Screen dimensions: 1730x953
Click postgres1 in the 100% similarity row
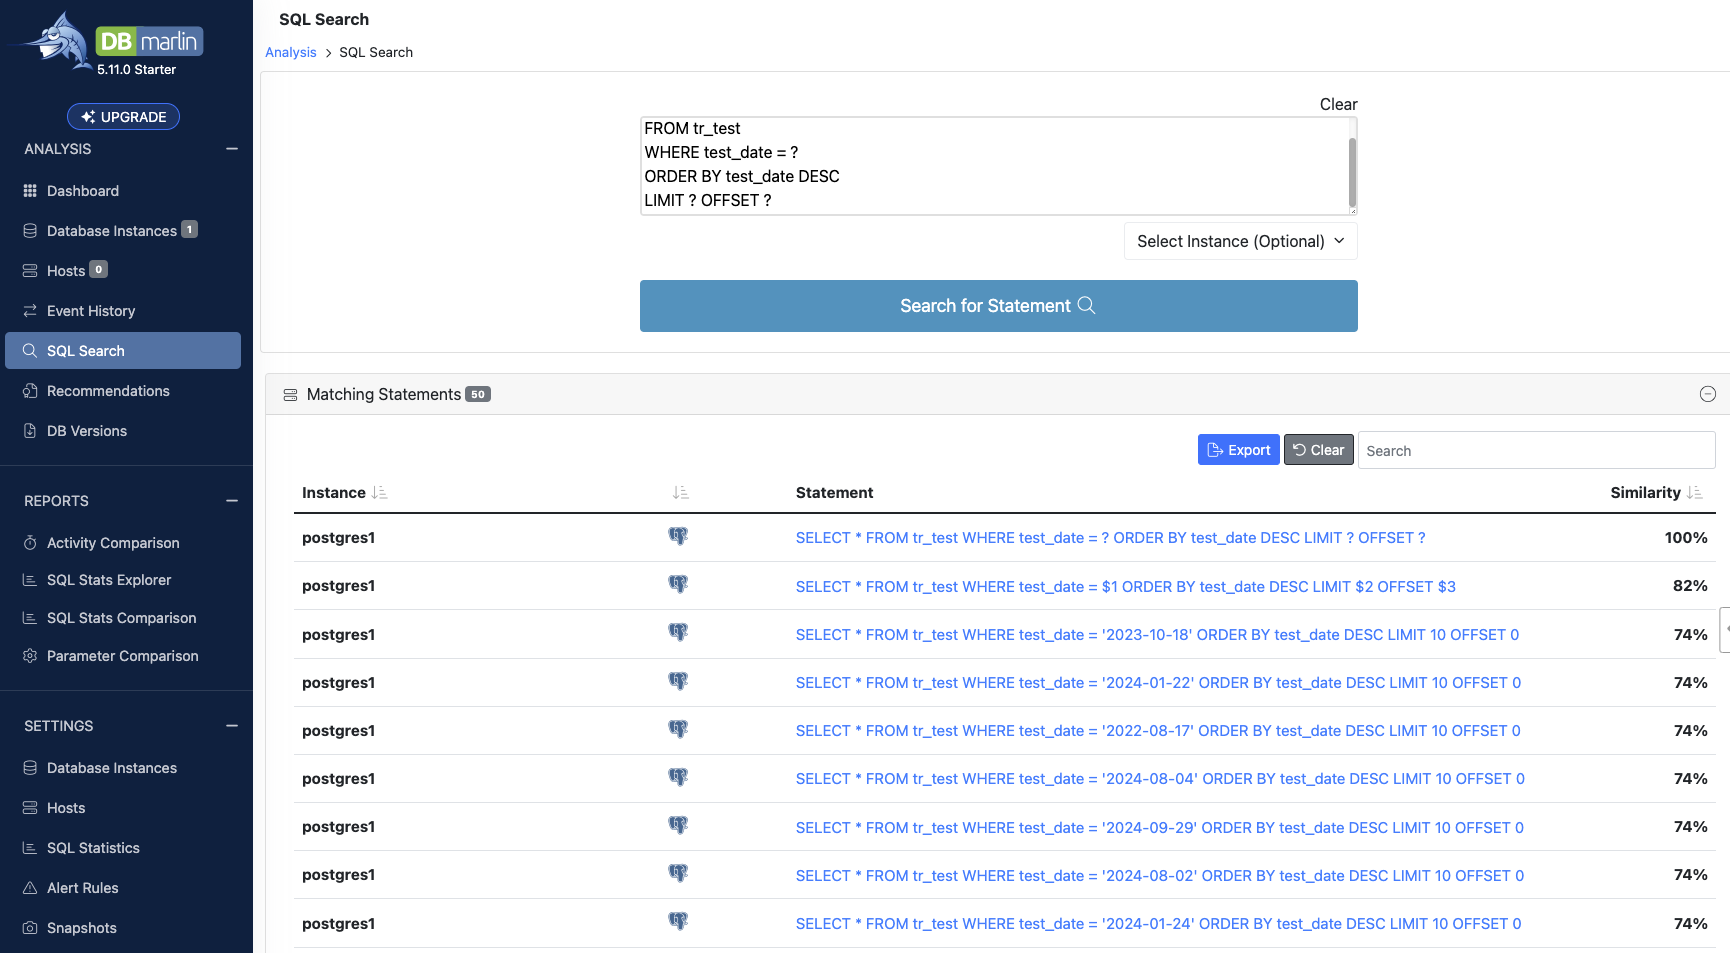[339, 538]
